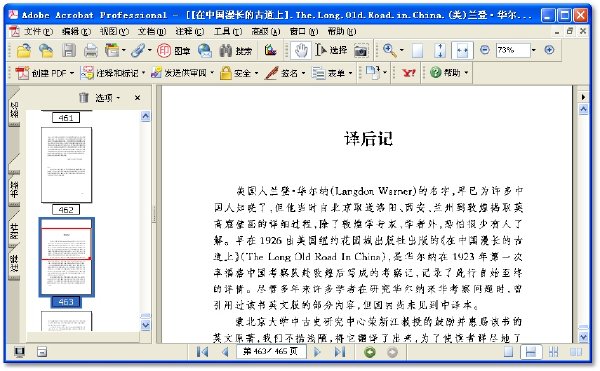Image resolution: width=600 pixels, height=371 pixels.
Task: Click the 73% zoom input field
Action: pos(513,50)
